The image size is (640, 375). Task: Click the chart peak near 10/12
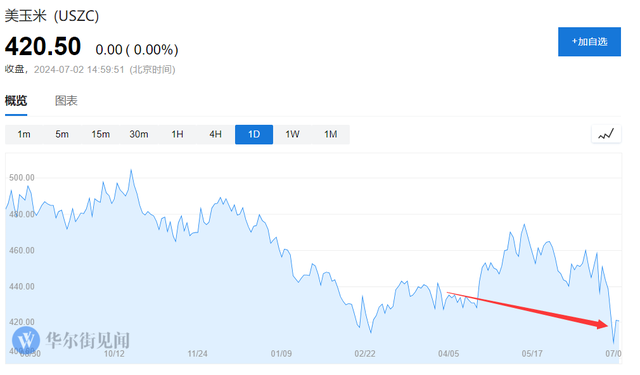[131, 170]
